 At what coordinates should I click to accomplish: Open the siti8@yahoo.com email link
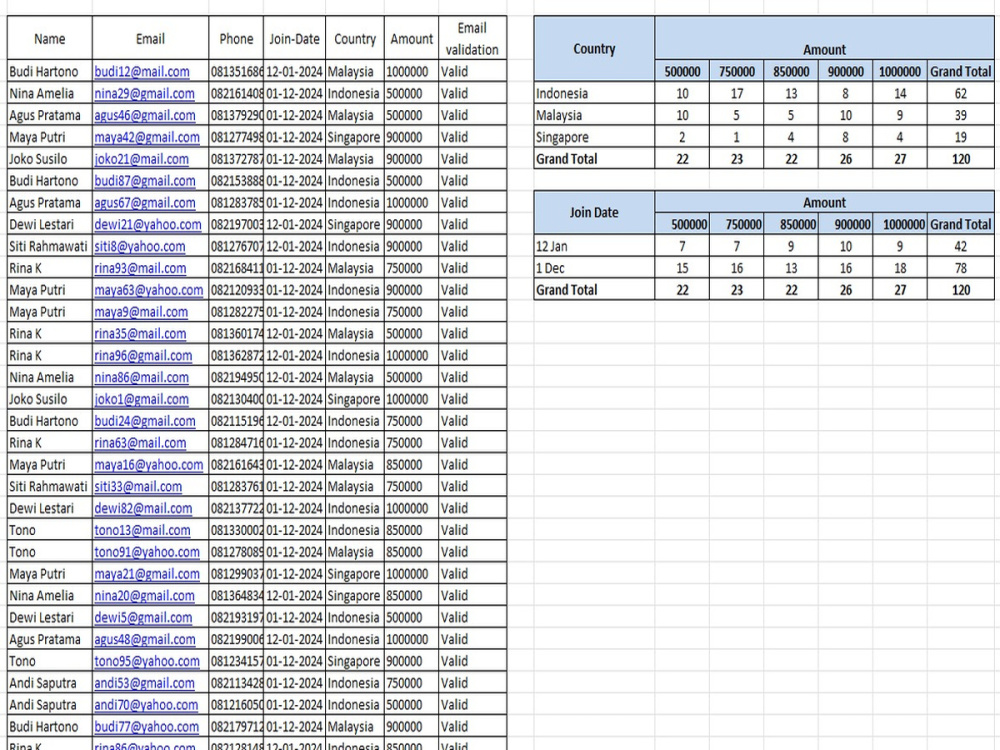[x=140, y=246]
